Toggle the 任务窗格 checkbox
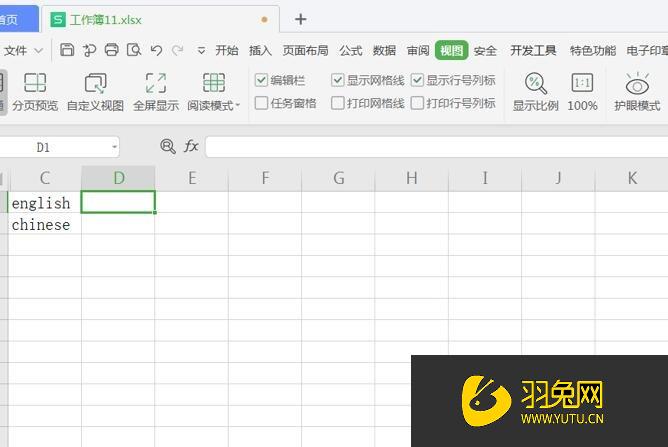This screenshot has width=668, height=447. point(261,103)
